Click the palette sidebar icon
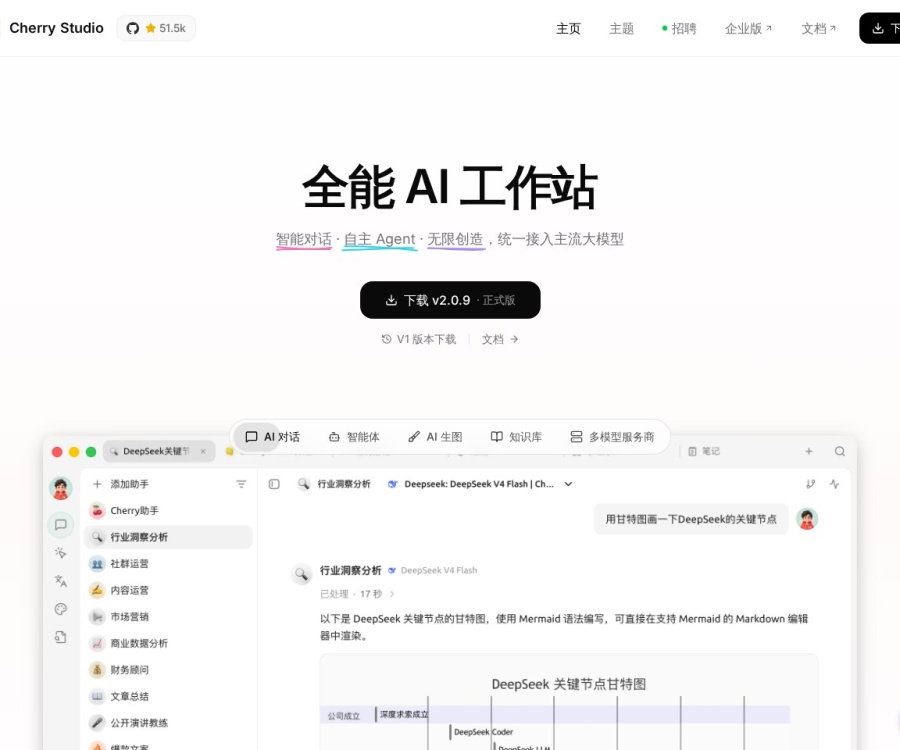The image size is (900, 750). (61, 609)
